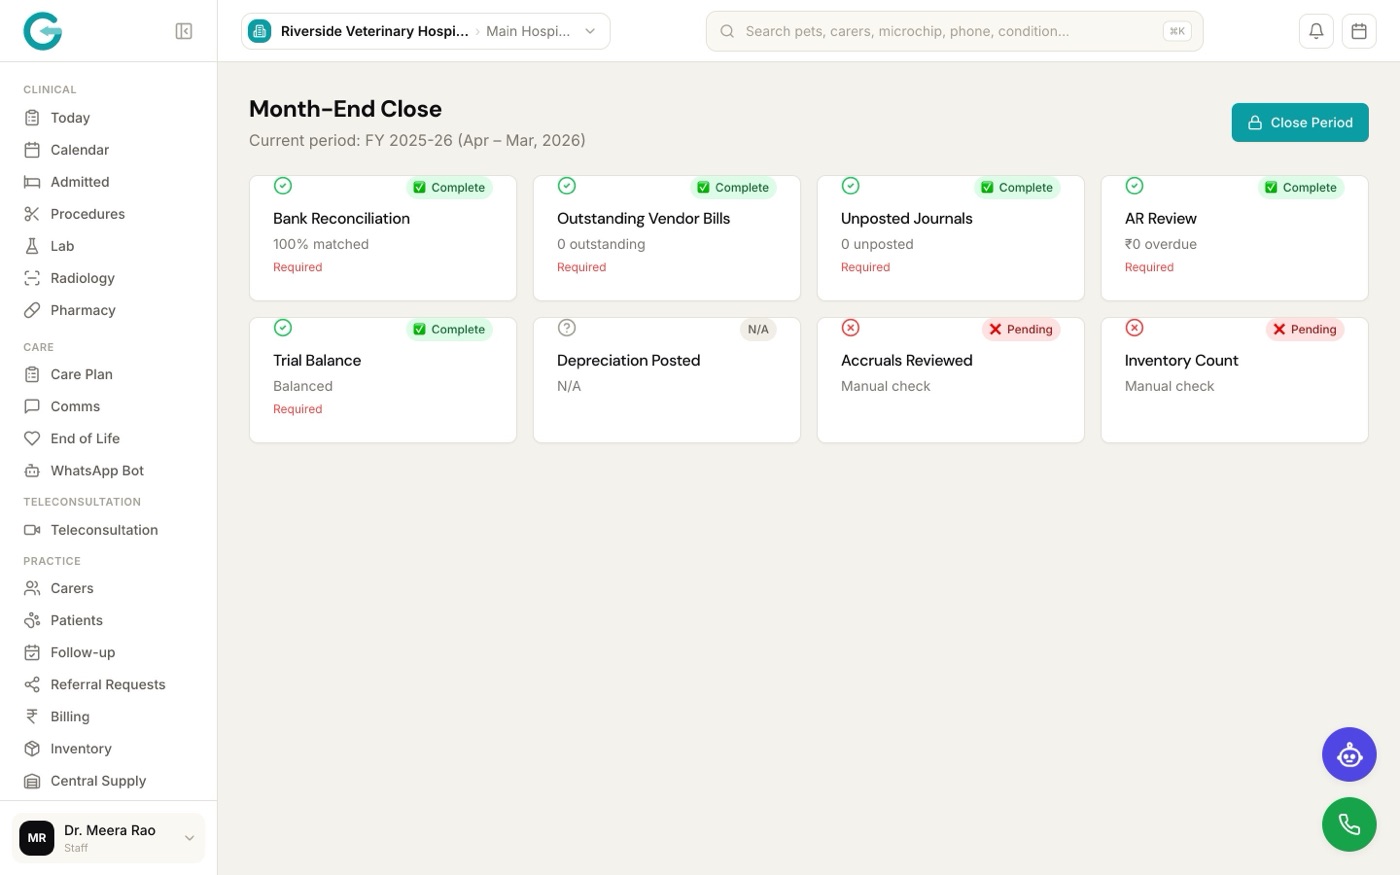Click the AR Review check-circle icon
Viewport: 1400px width, 875px height.
coord(1135,186)
